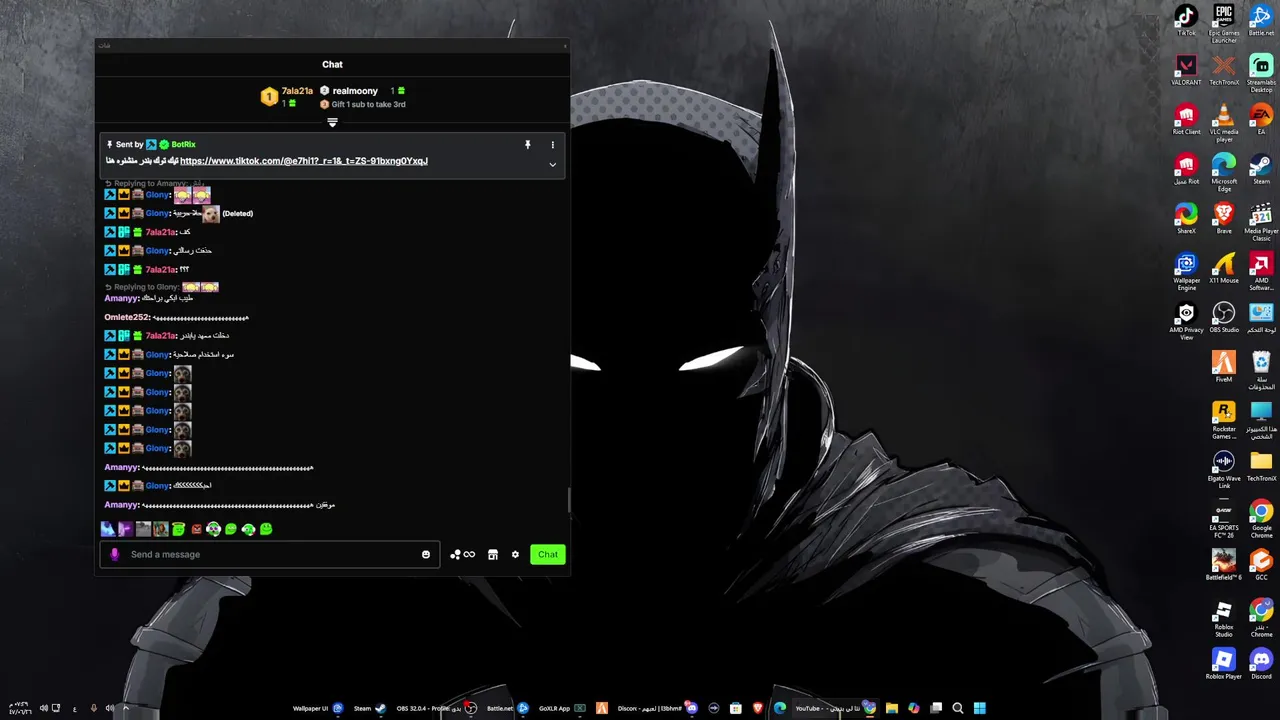Open Brave desktop shortcut
1280x720 pixels.
coord(1224,219)
